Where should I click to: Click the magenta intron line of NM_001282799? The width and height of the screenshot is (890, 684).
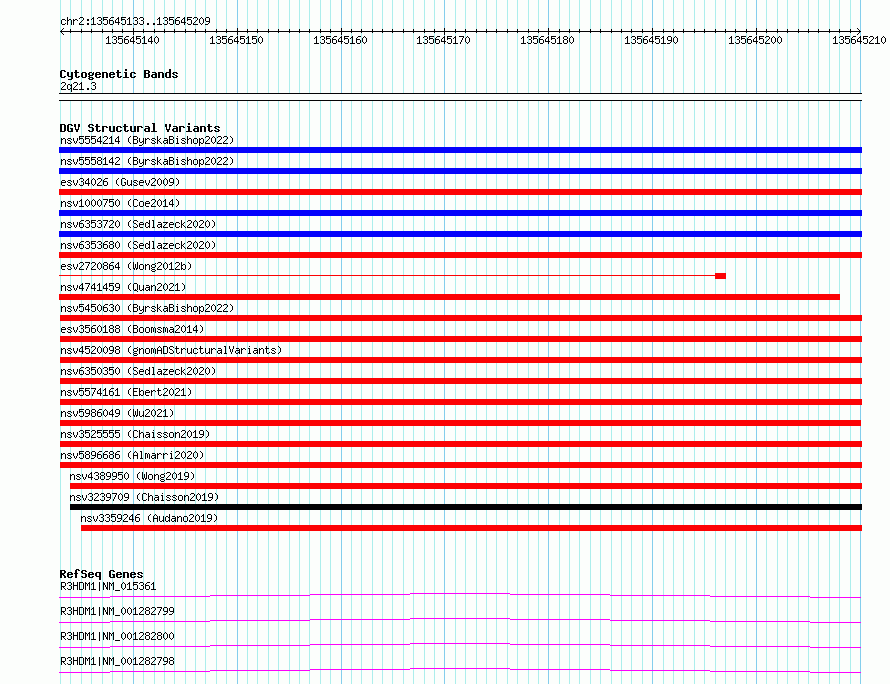460,619
